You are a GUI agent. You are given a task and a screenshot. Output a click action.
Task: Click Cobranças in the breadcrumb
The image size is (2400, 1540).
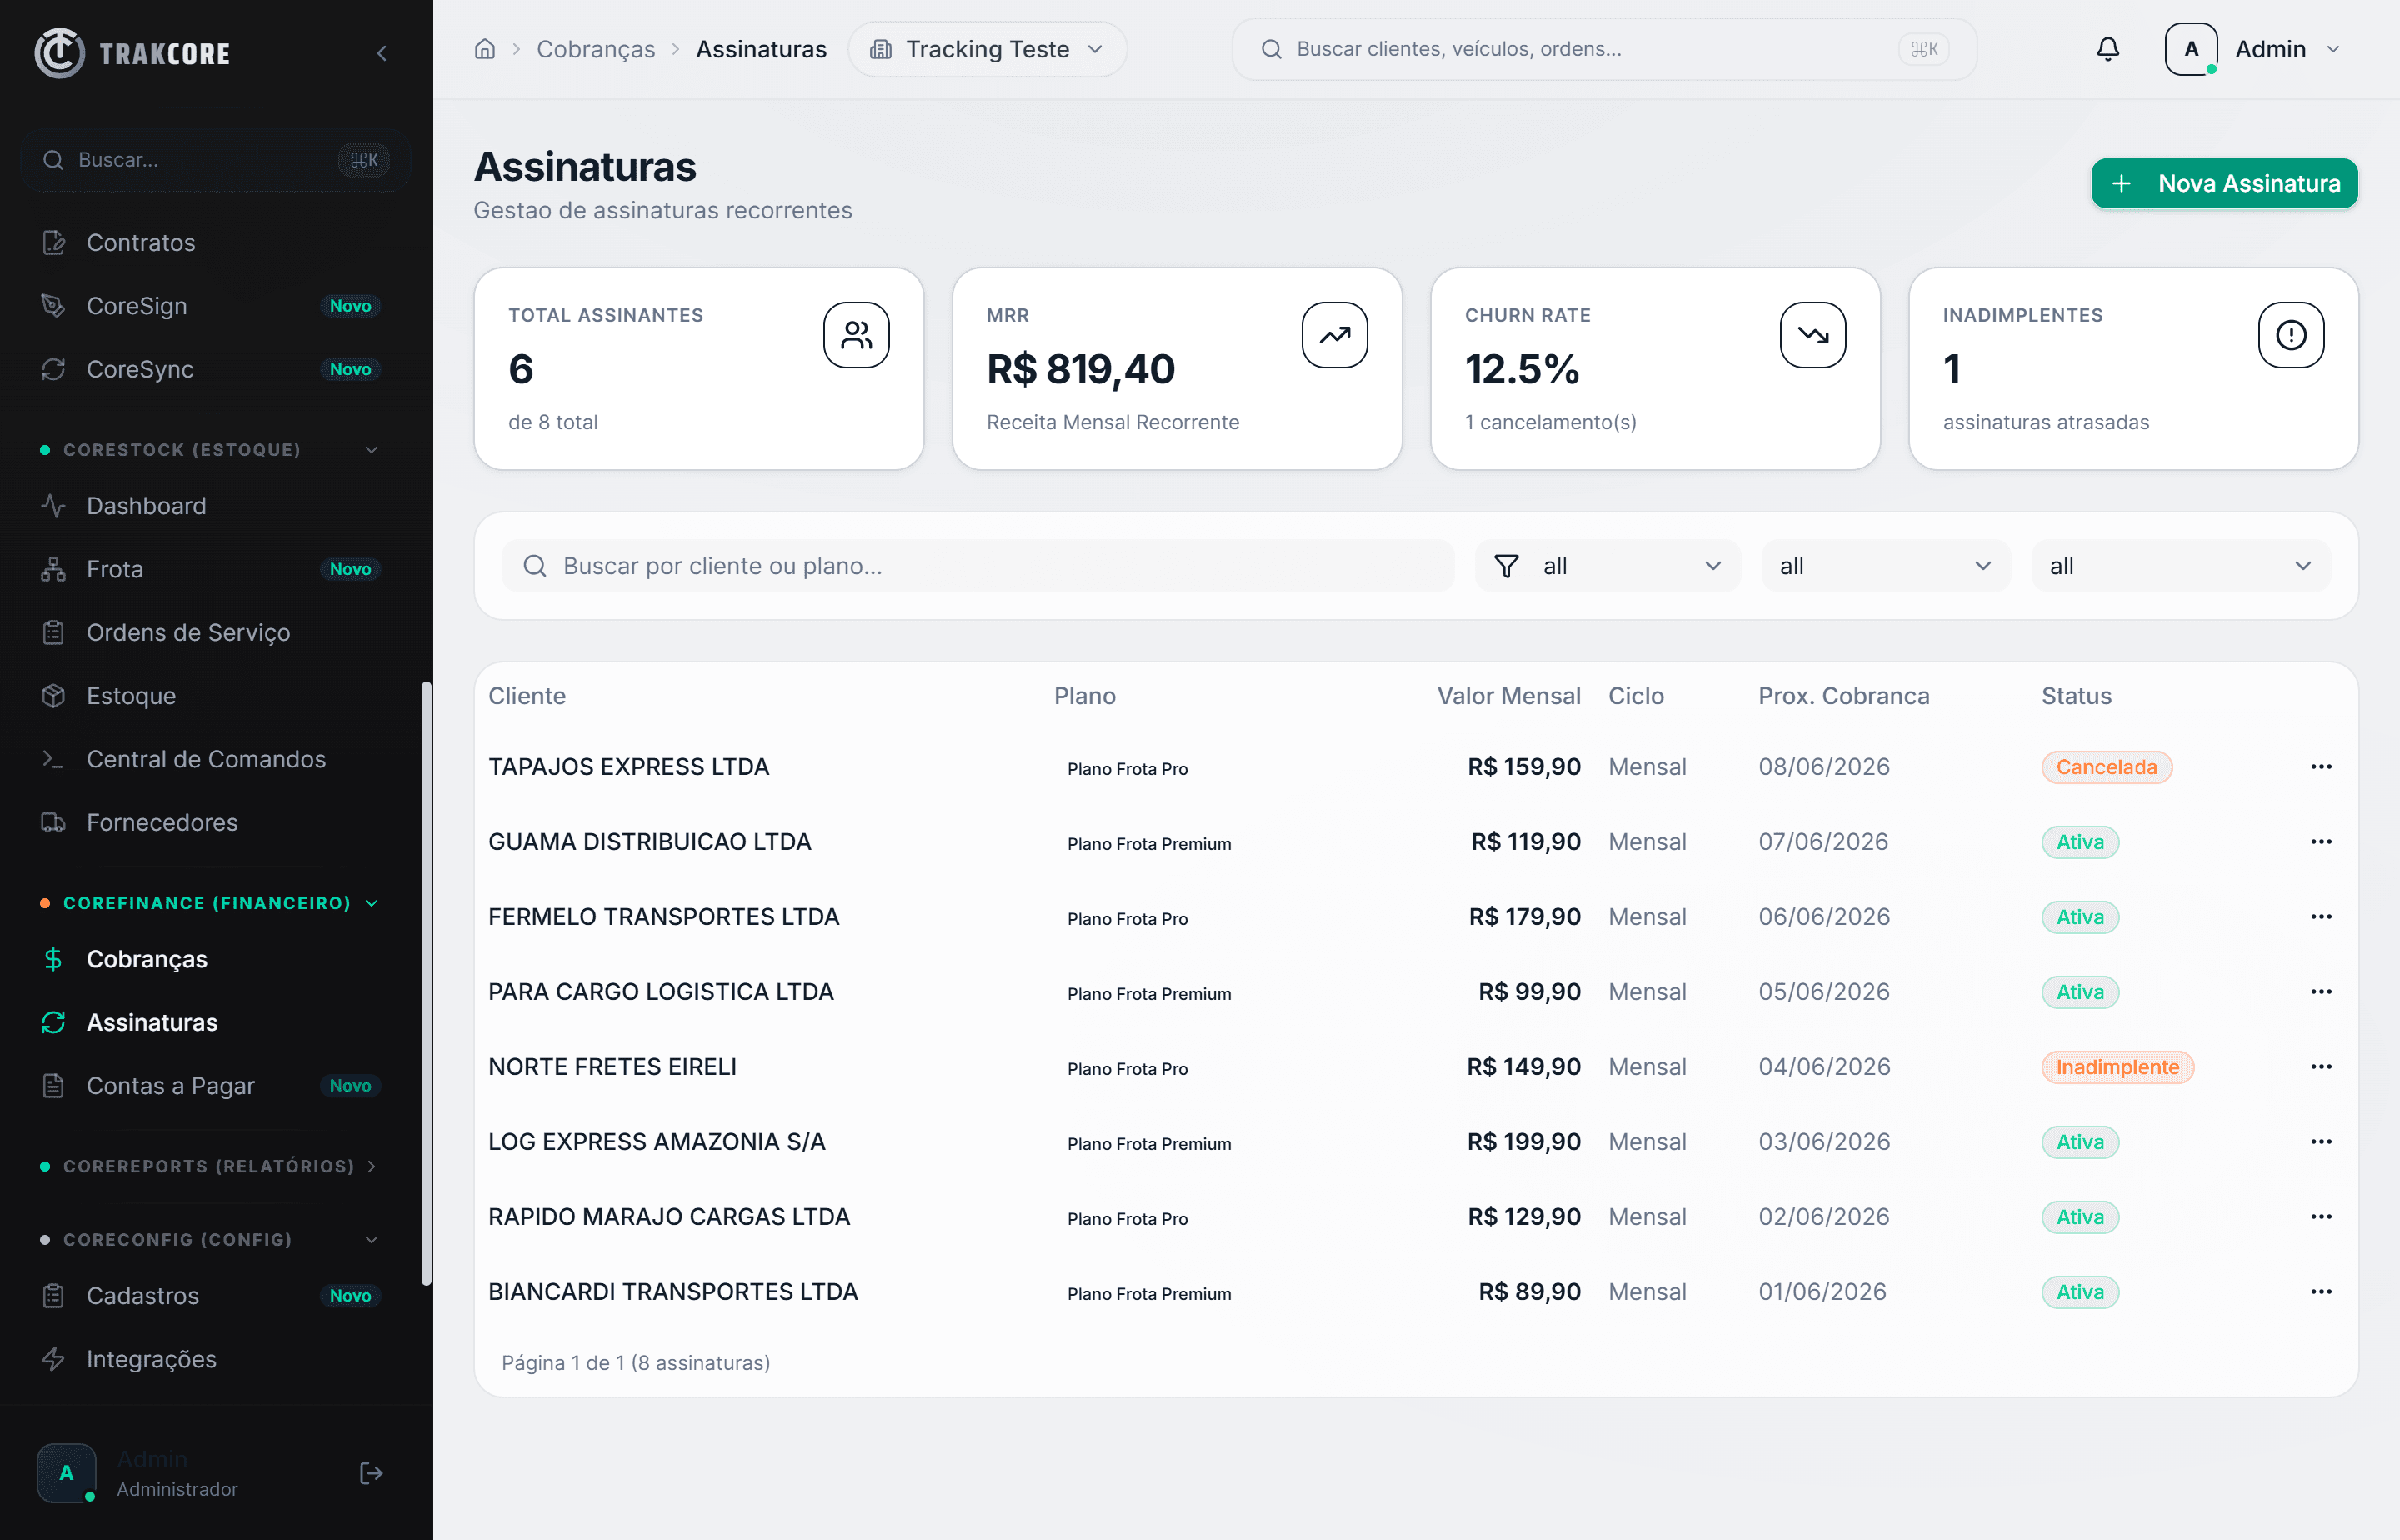coord(596,49)
